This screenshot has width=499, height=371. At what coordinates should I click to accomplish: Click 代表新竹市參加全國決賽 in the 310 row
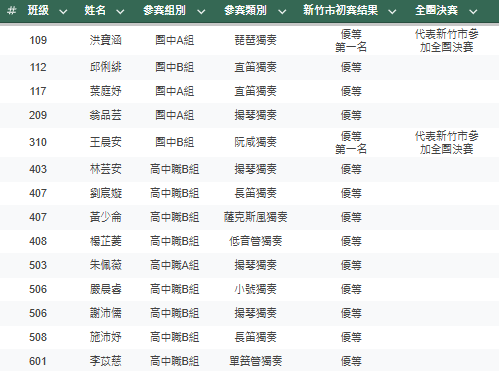point(447,142)
